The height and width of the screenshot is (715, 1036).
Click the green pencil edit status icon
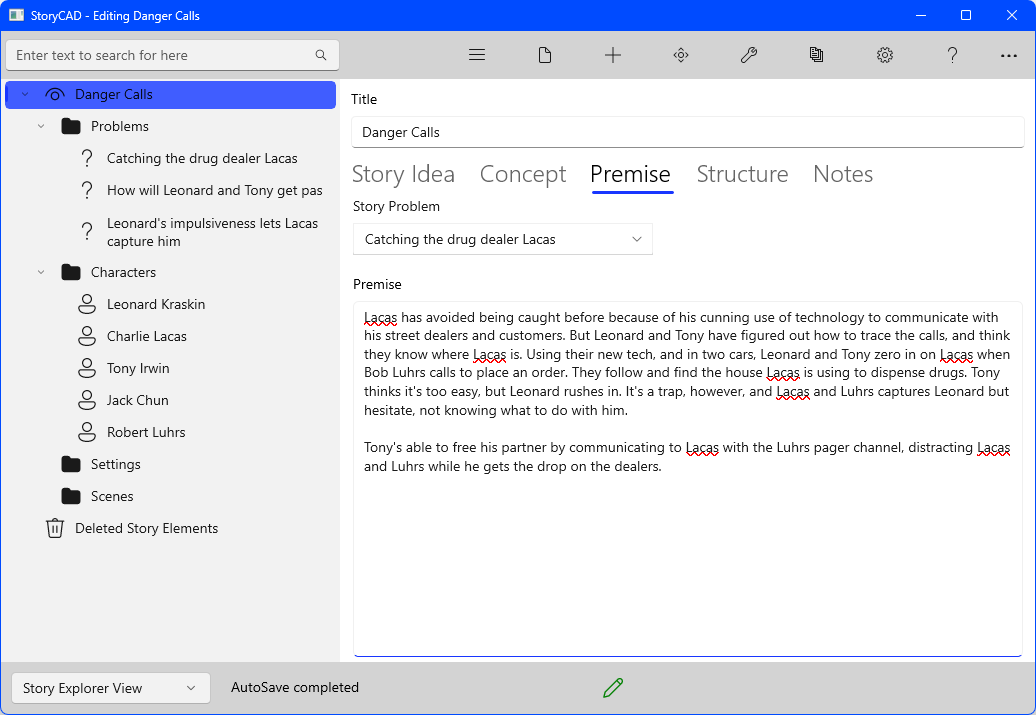pos(613,687)
